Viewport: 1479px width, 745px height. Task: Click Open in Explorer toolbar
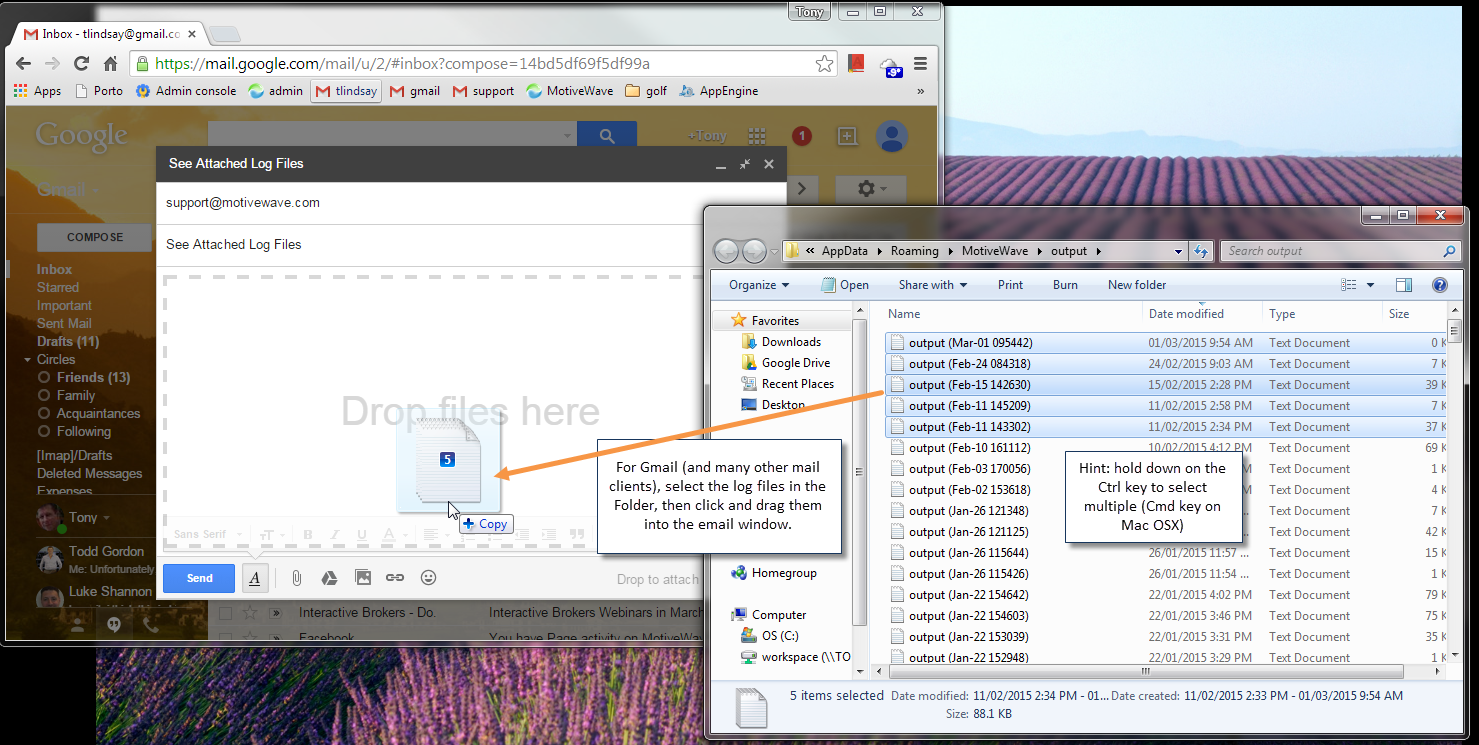tap(845, 285)
